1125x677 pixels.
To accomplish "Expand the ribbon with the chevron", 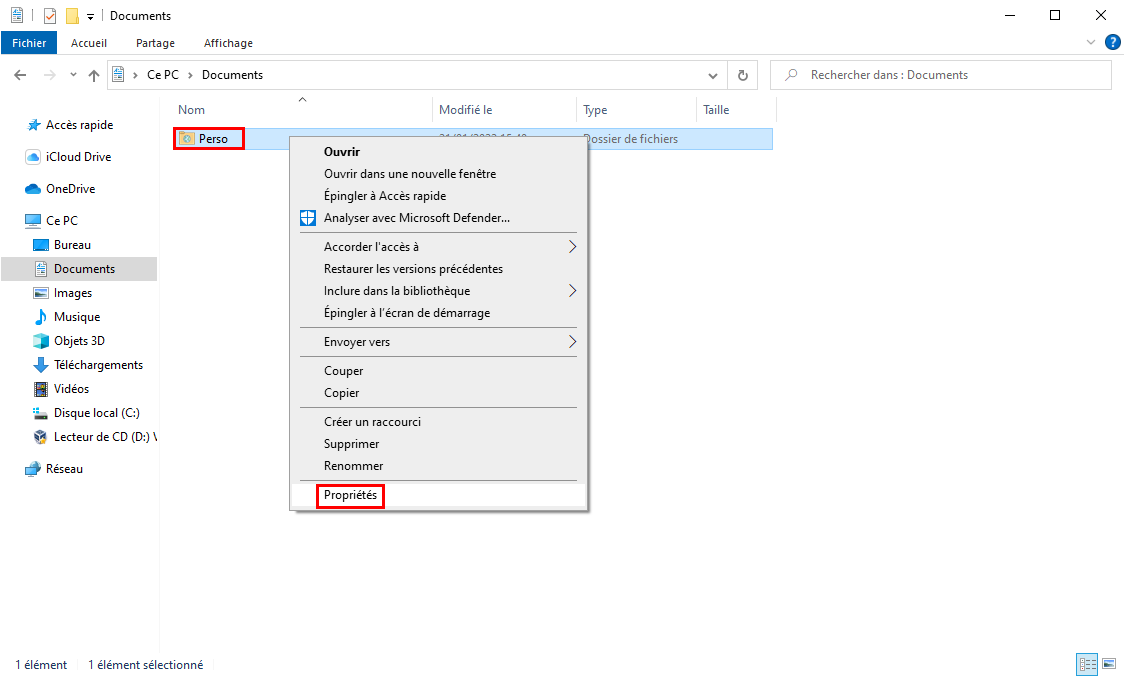I will (x=1091, y=42).
